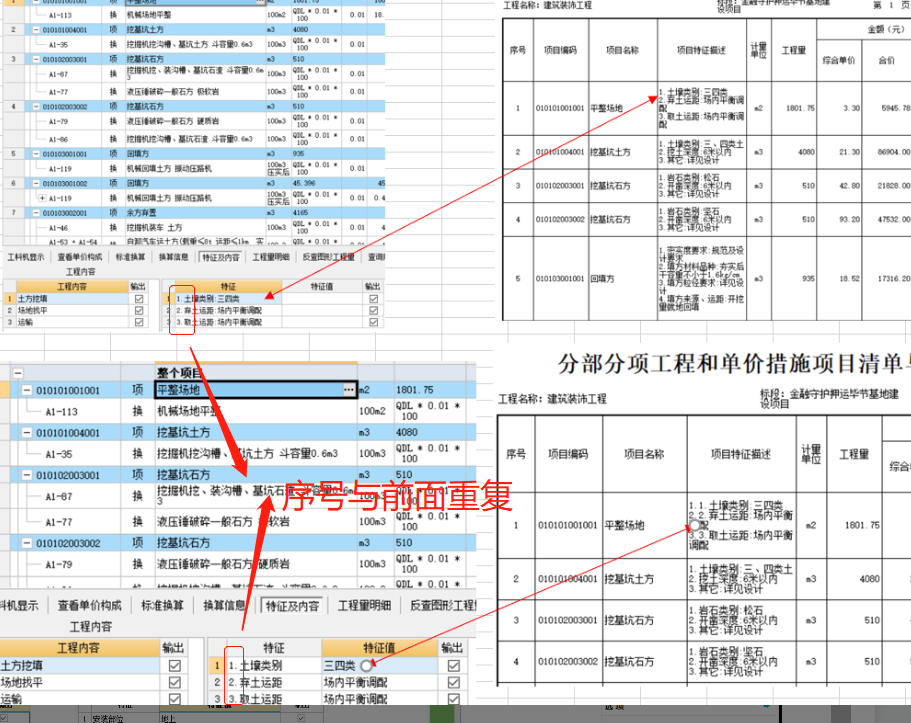Toggle 输出 checkbox beside 特征值 三四类

[454, 665]
